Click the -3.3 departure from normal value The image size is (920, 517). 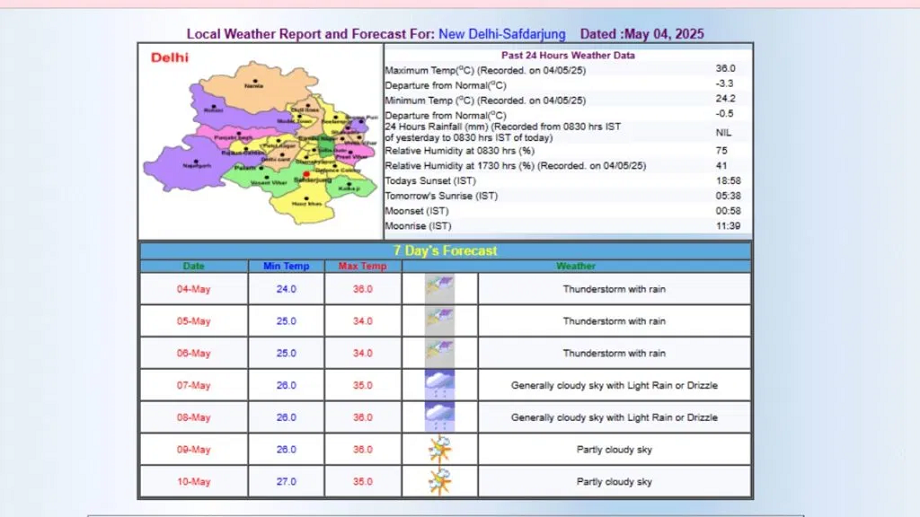(725, 83)
